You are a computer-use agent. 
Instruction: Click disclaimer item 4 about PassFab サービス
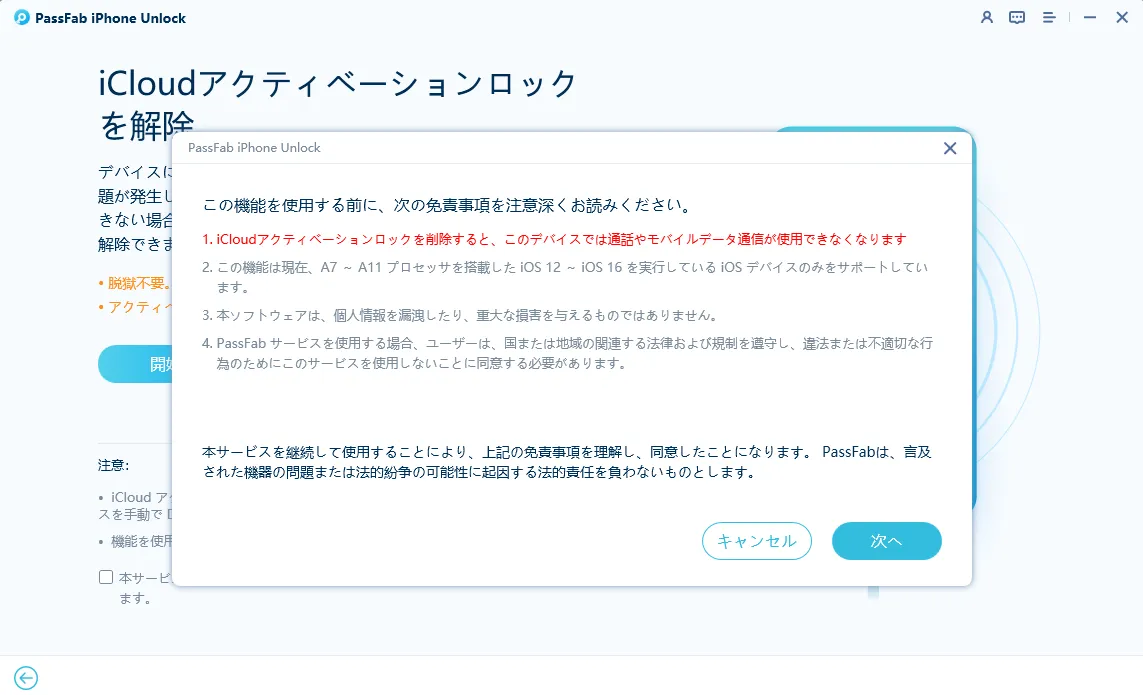(567, 353)
